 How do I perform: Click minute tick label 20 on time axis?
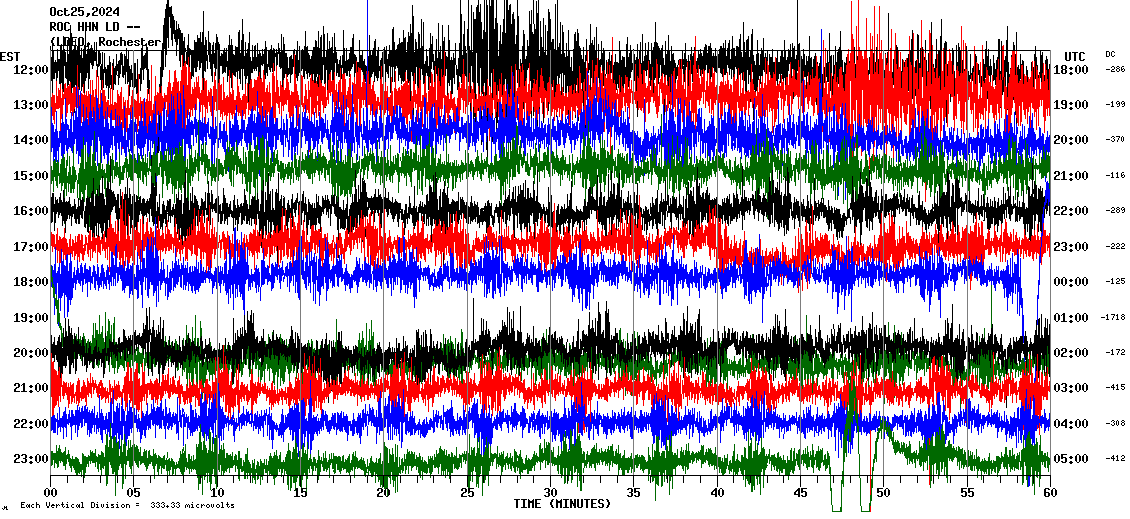pyautogui.click(x=383, y=493)
